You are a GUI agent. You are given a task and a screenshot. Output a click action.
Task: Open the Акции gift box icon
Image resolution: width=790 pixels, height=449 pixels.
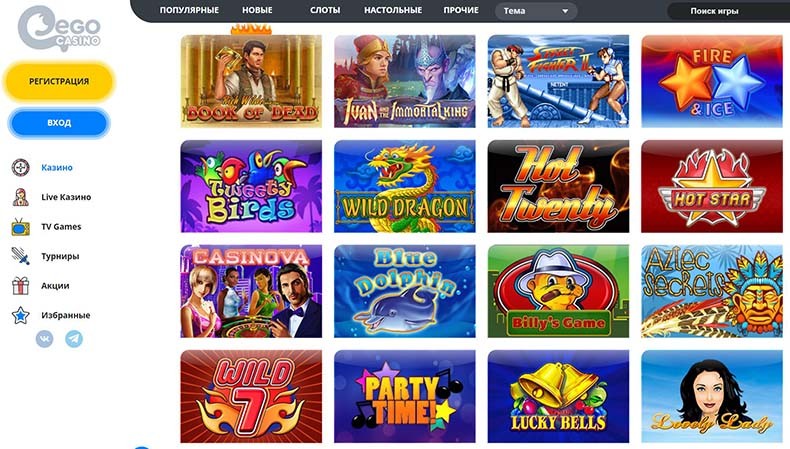21,286
